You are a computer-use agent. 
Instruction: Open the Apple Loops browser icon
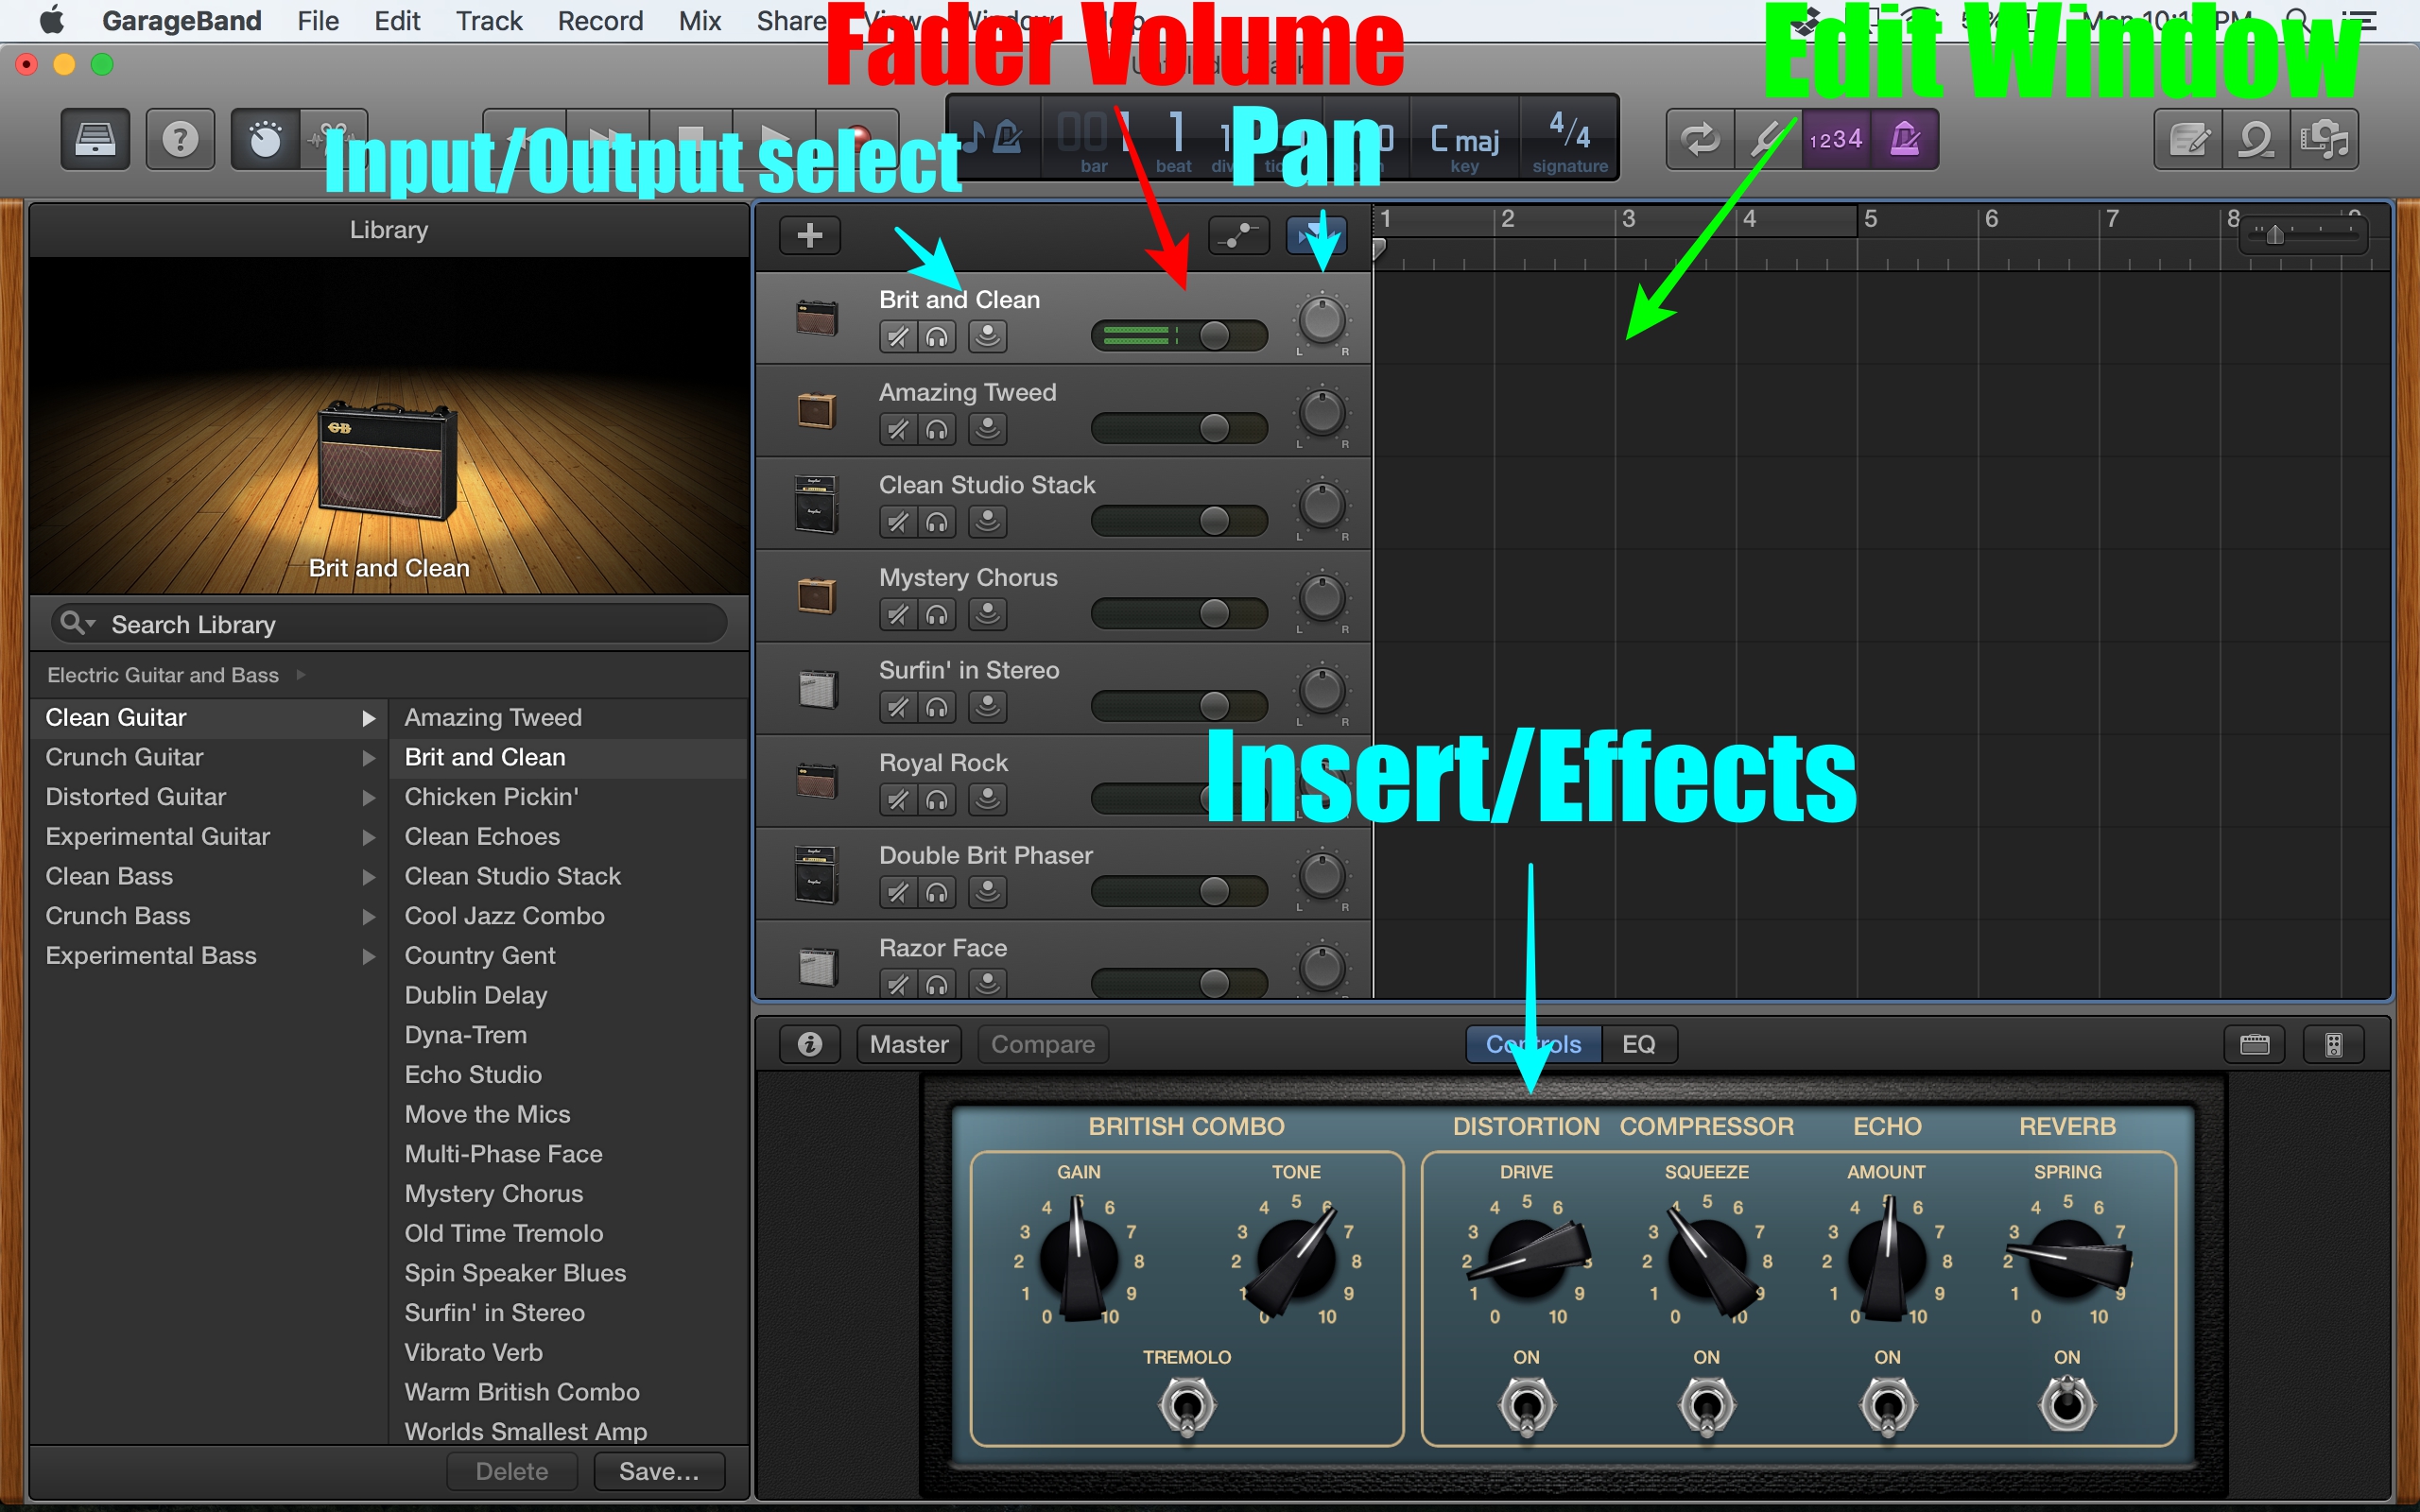2256,139
